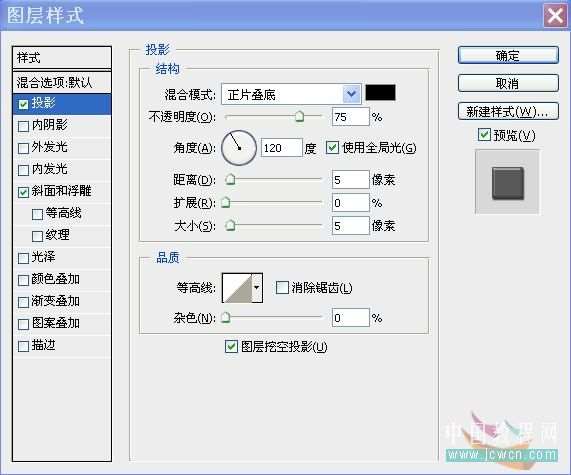Click the 距离 value field showing 5
Screen dimensions: 571x475
[350, 180]
